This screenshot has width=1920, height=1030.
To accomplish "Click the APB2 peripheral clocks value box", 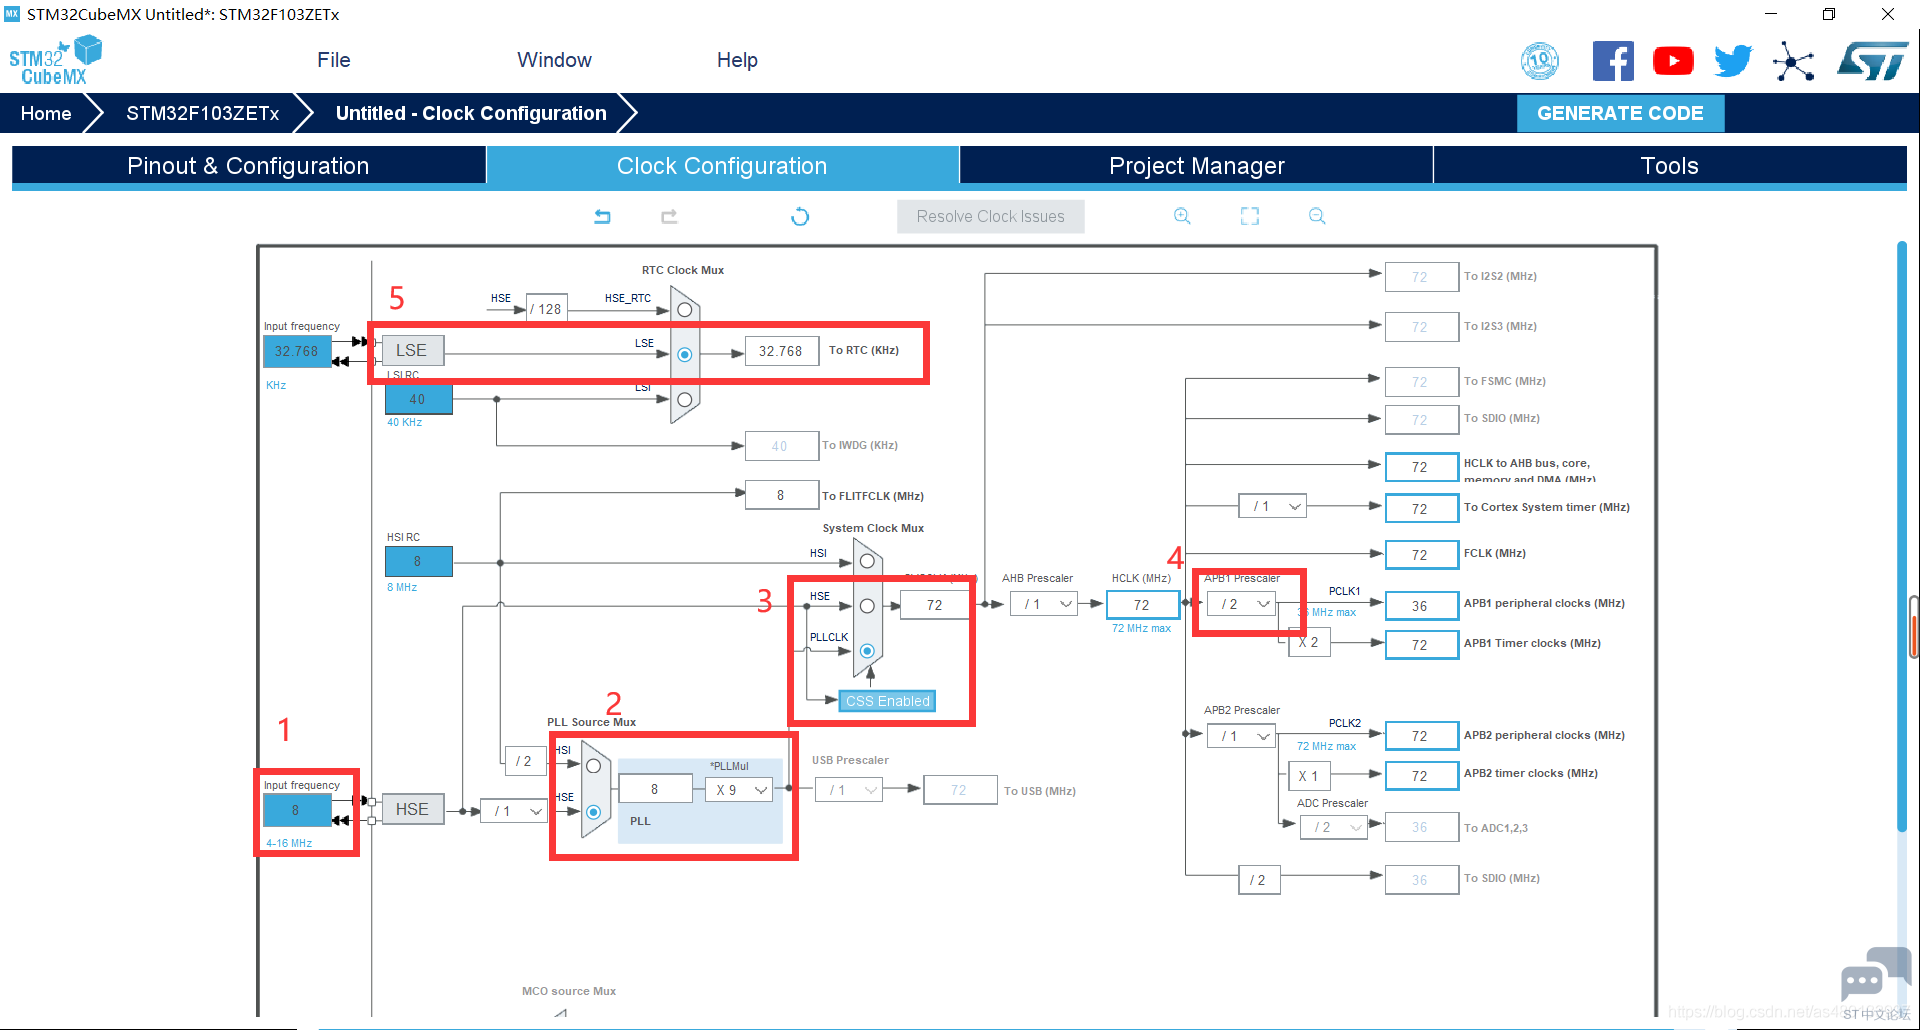I will point(1421,736).
